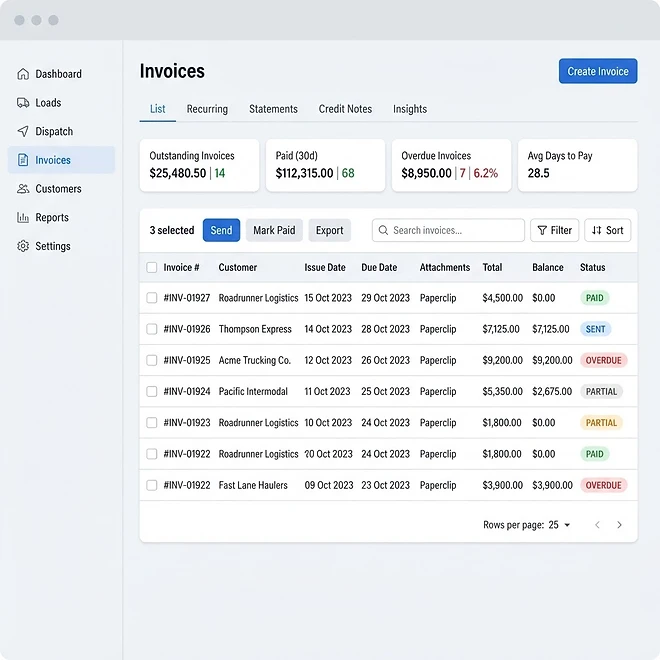Open the Statements tab
Image resolution: width=660 pixels, height=660 pixels.
pyautogui.click(x=273, y=109)
